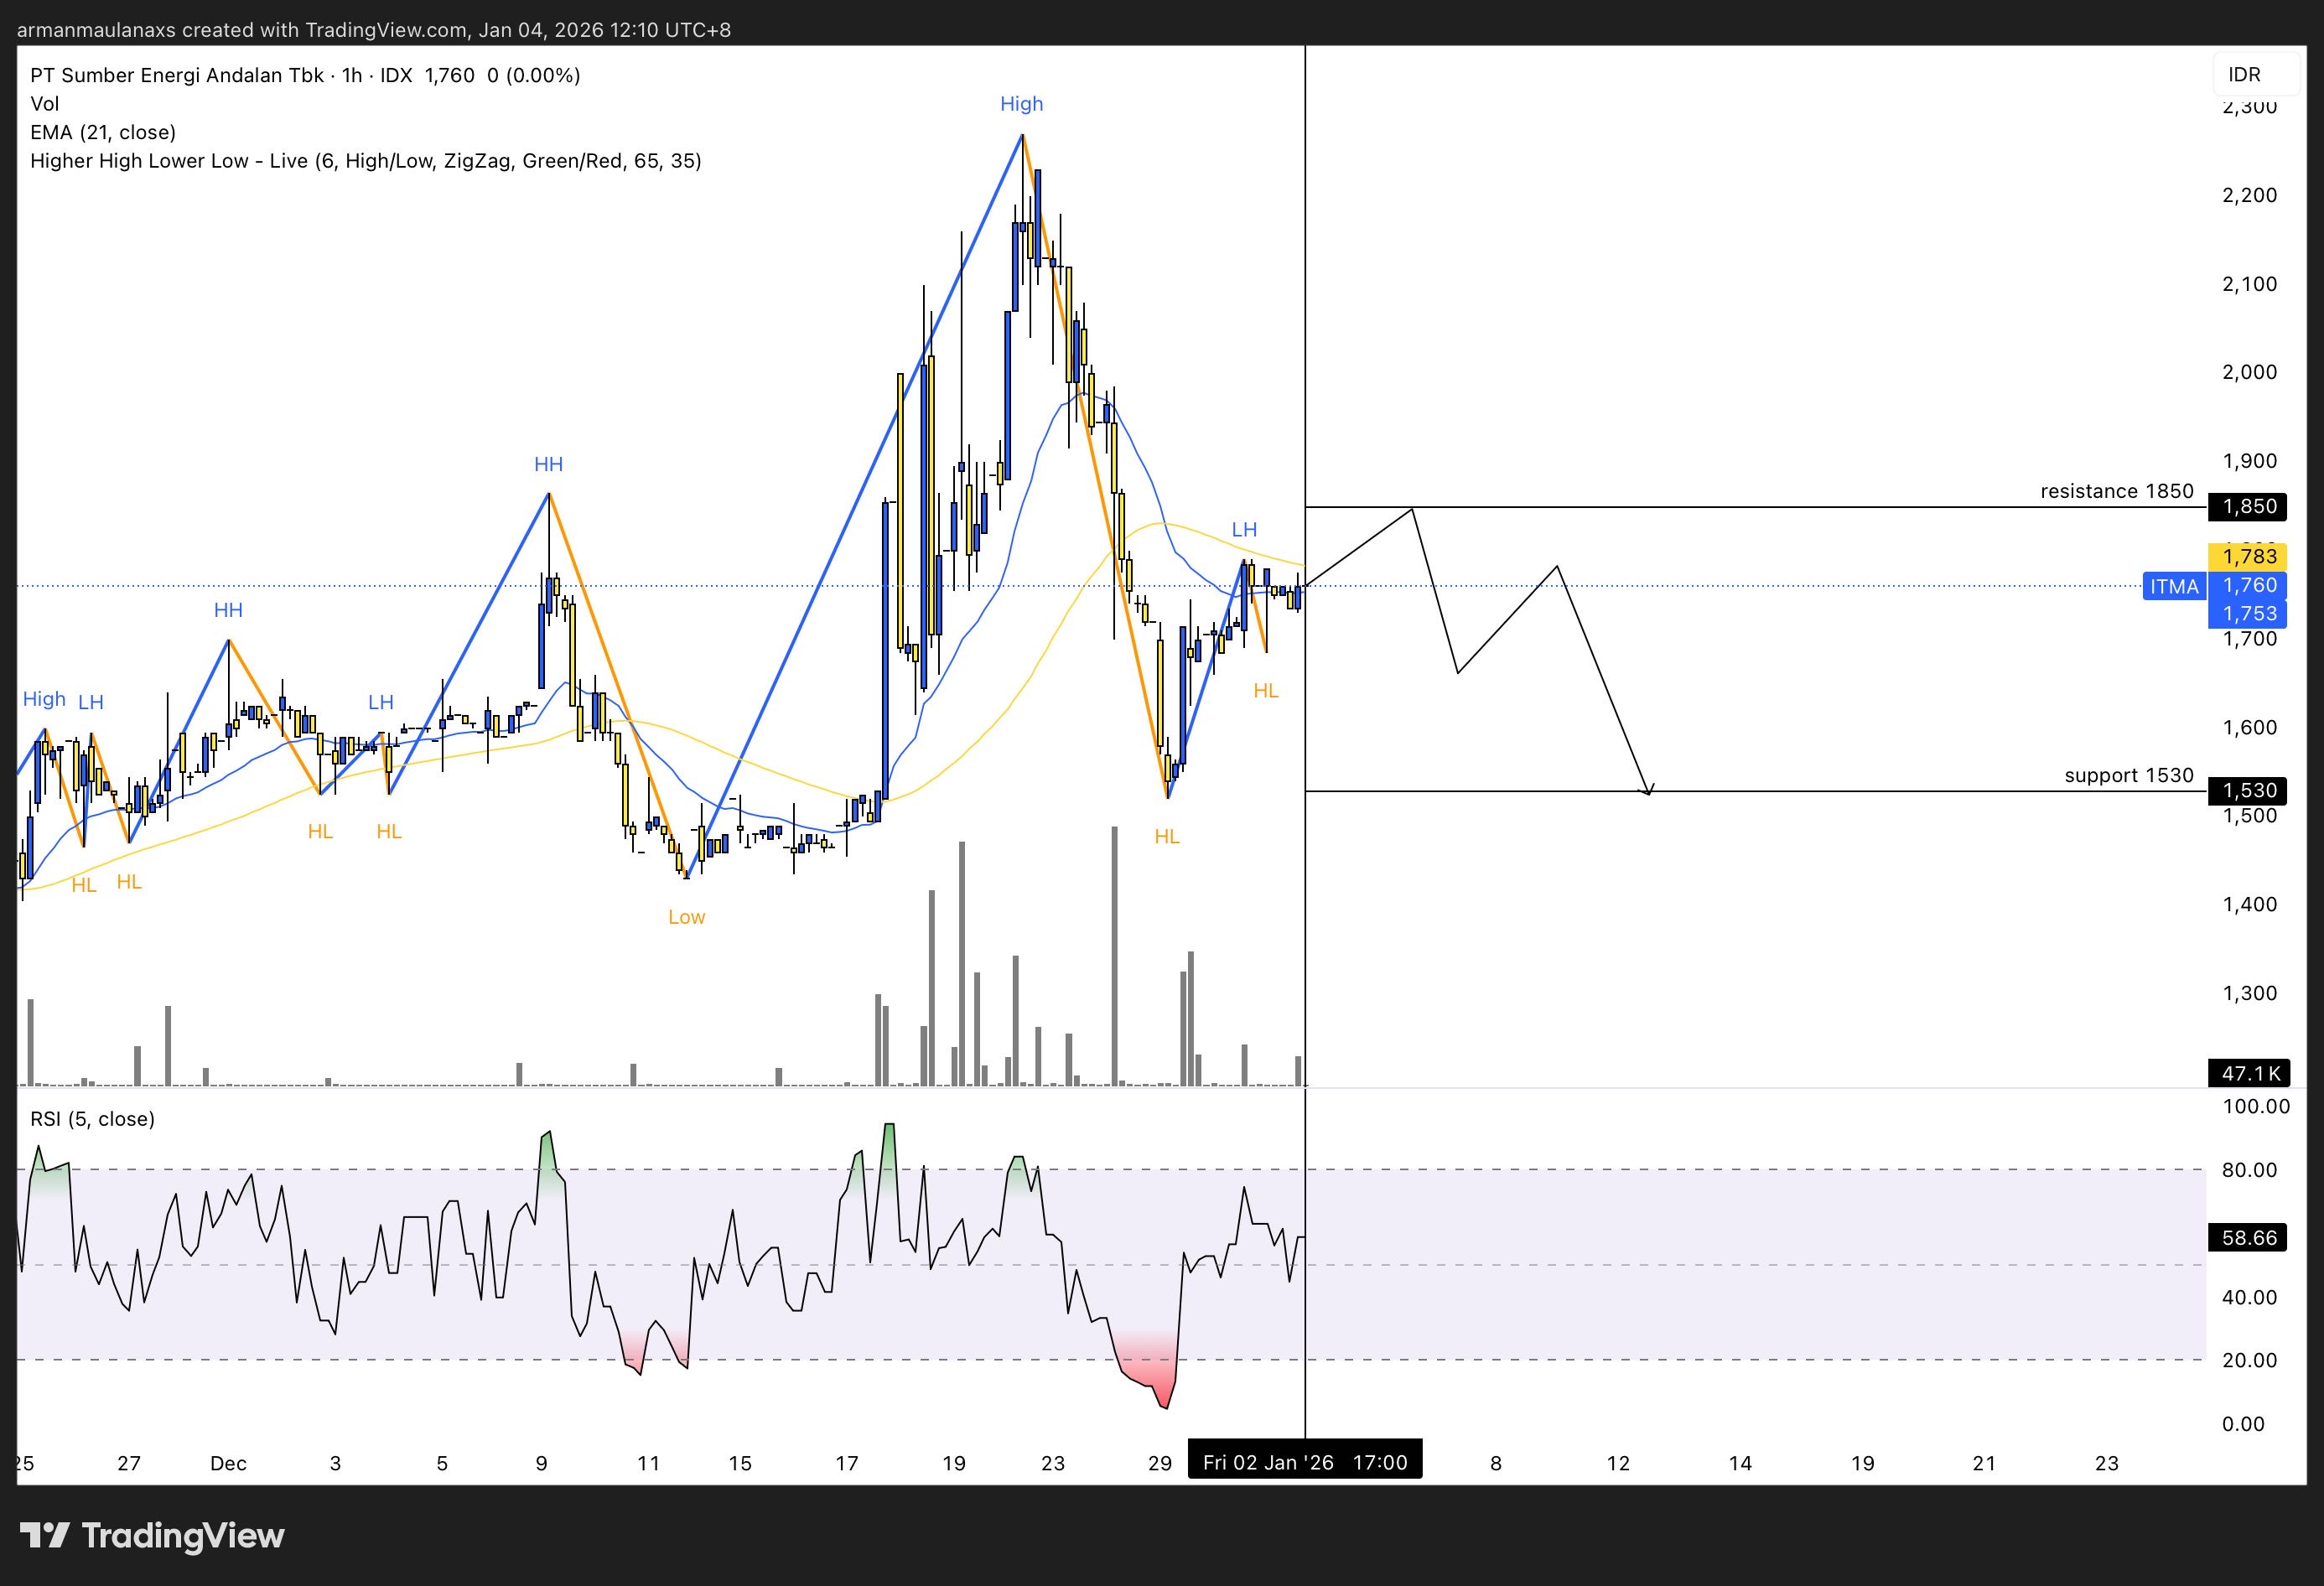The height and width of the screenshot is (1586, 2324).
Task: Click the Vol indicator label
Action: coord(45,104)
